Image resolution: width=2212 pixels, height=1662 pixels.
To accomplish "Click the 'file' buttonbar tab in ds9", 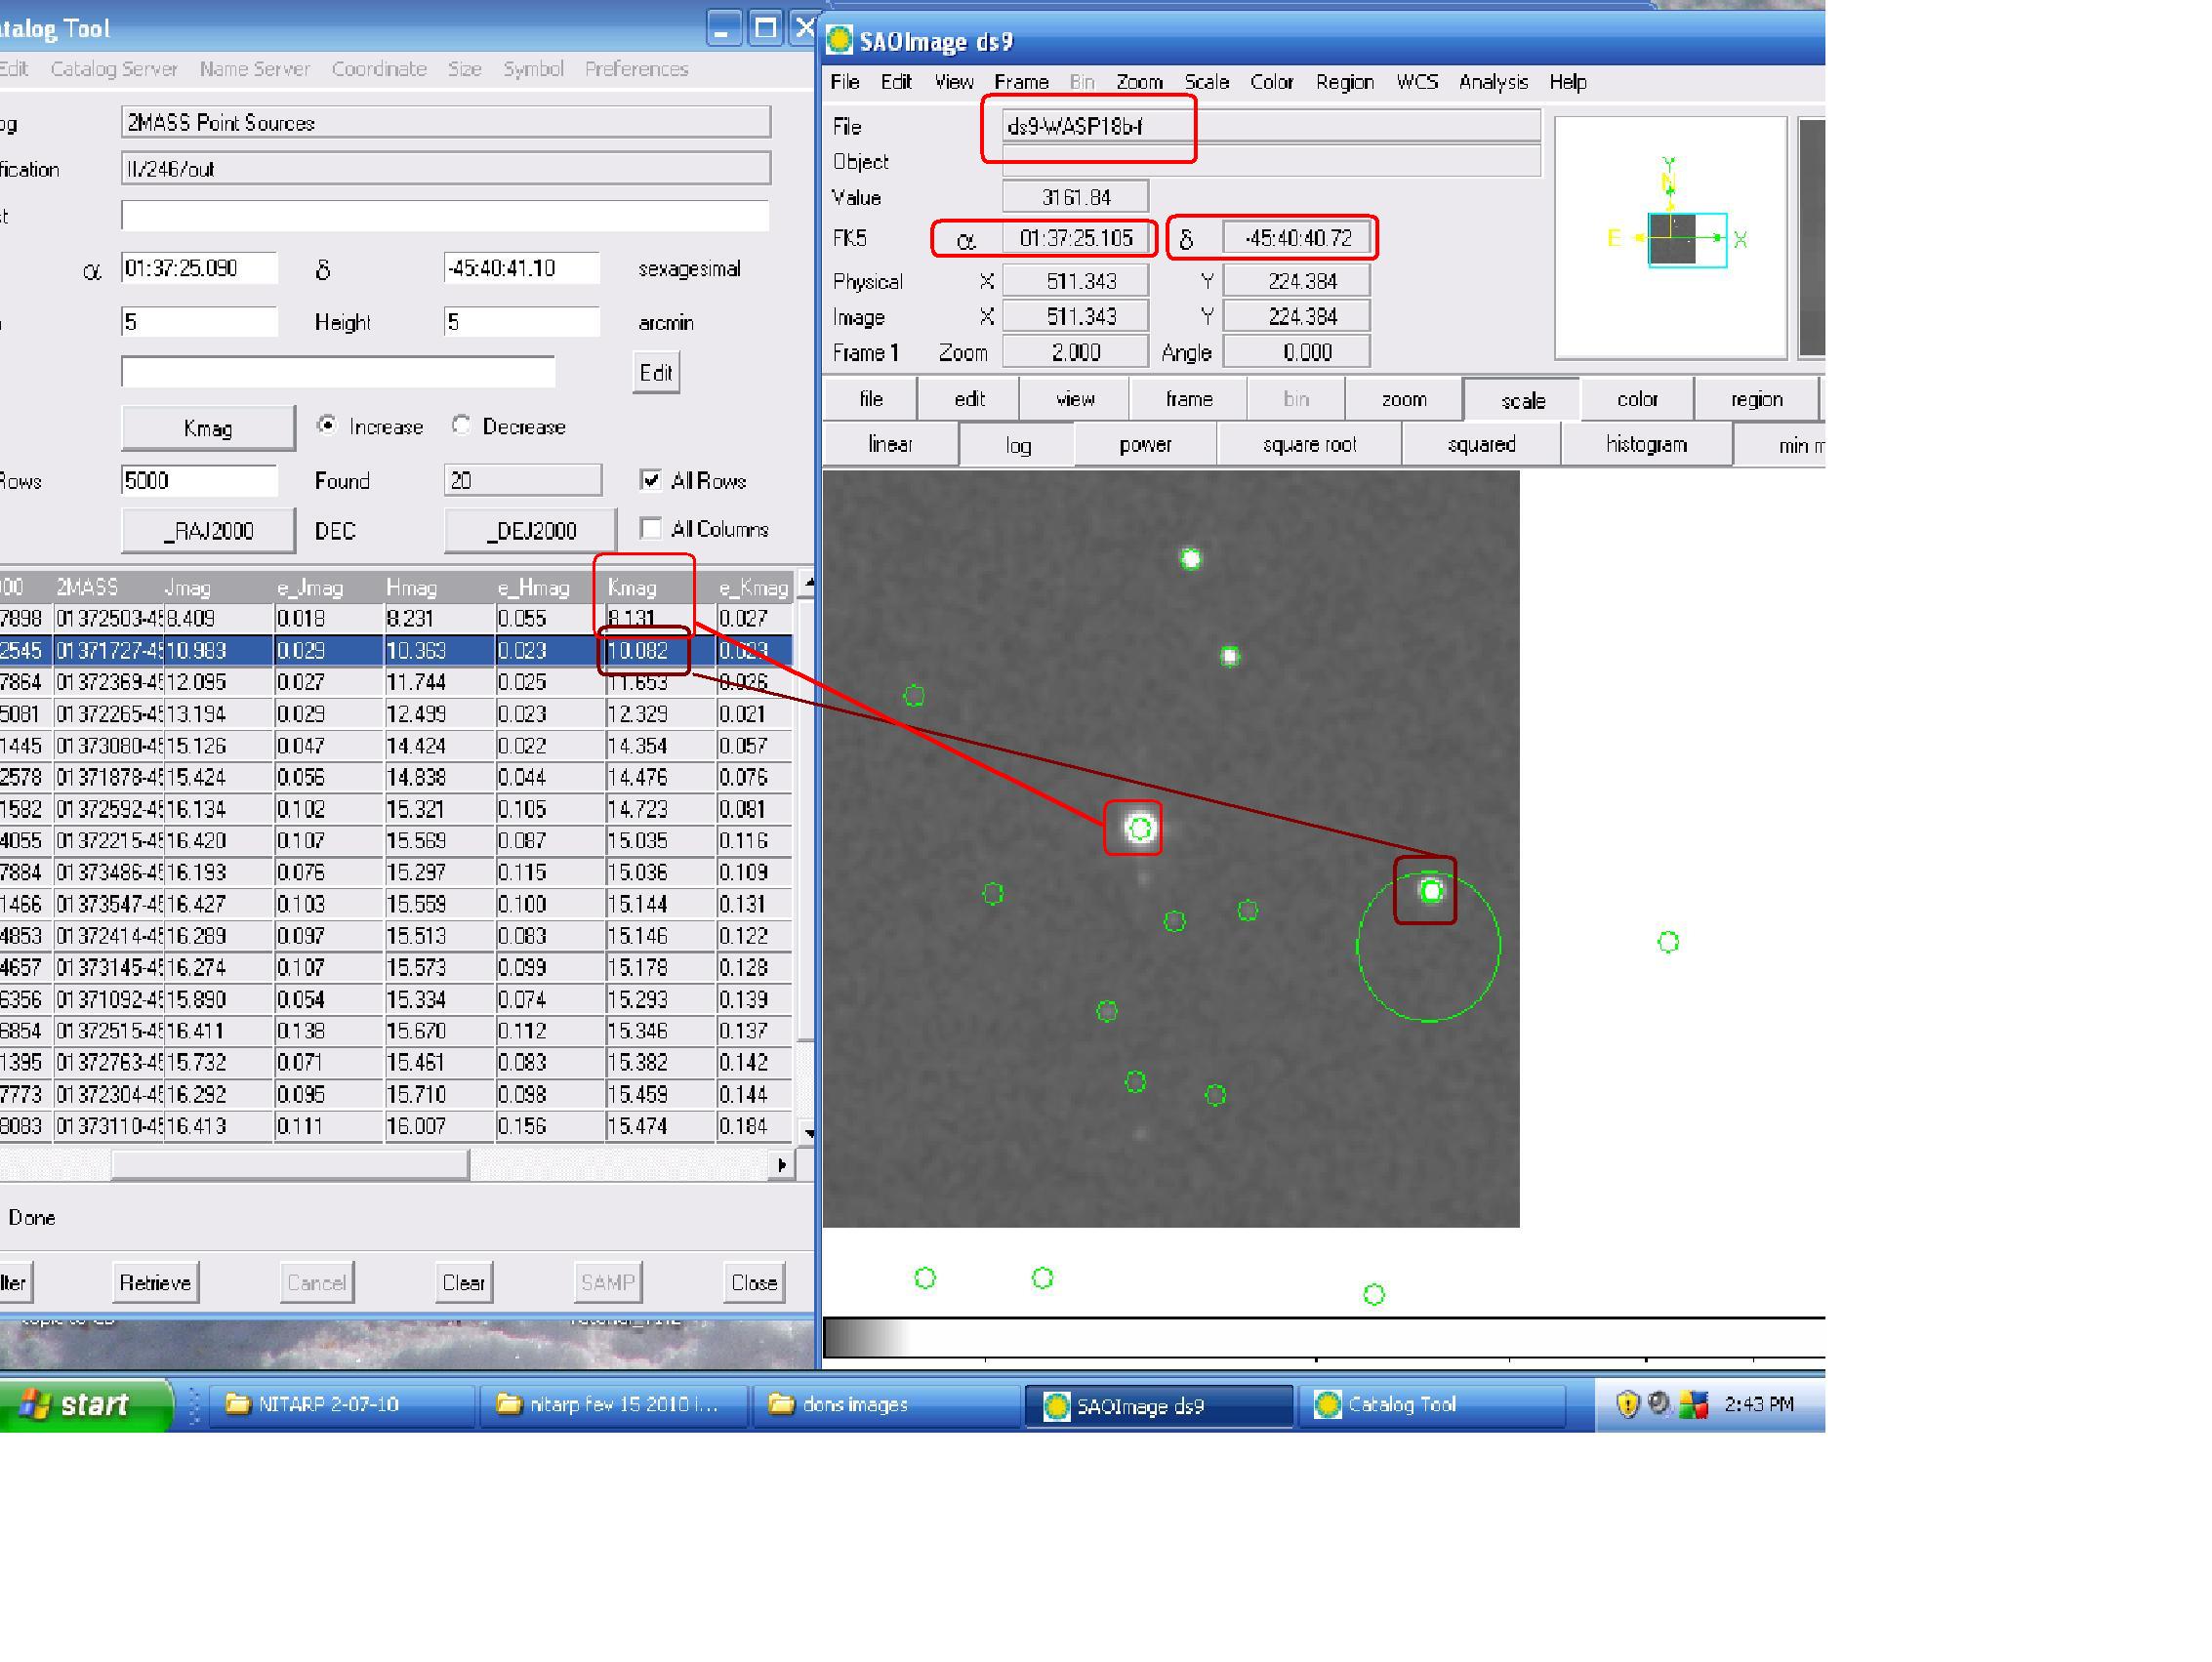I will coord(871,399).
